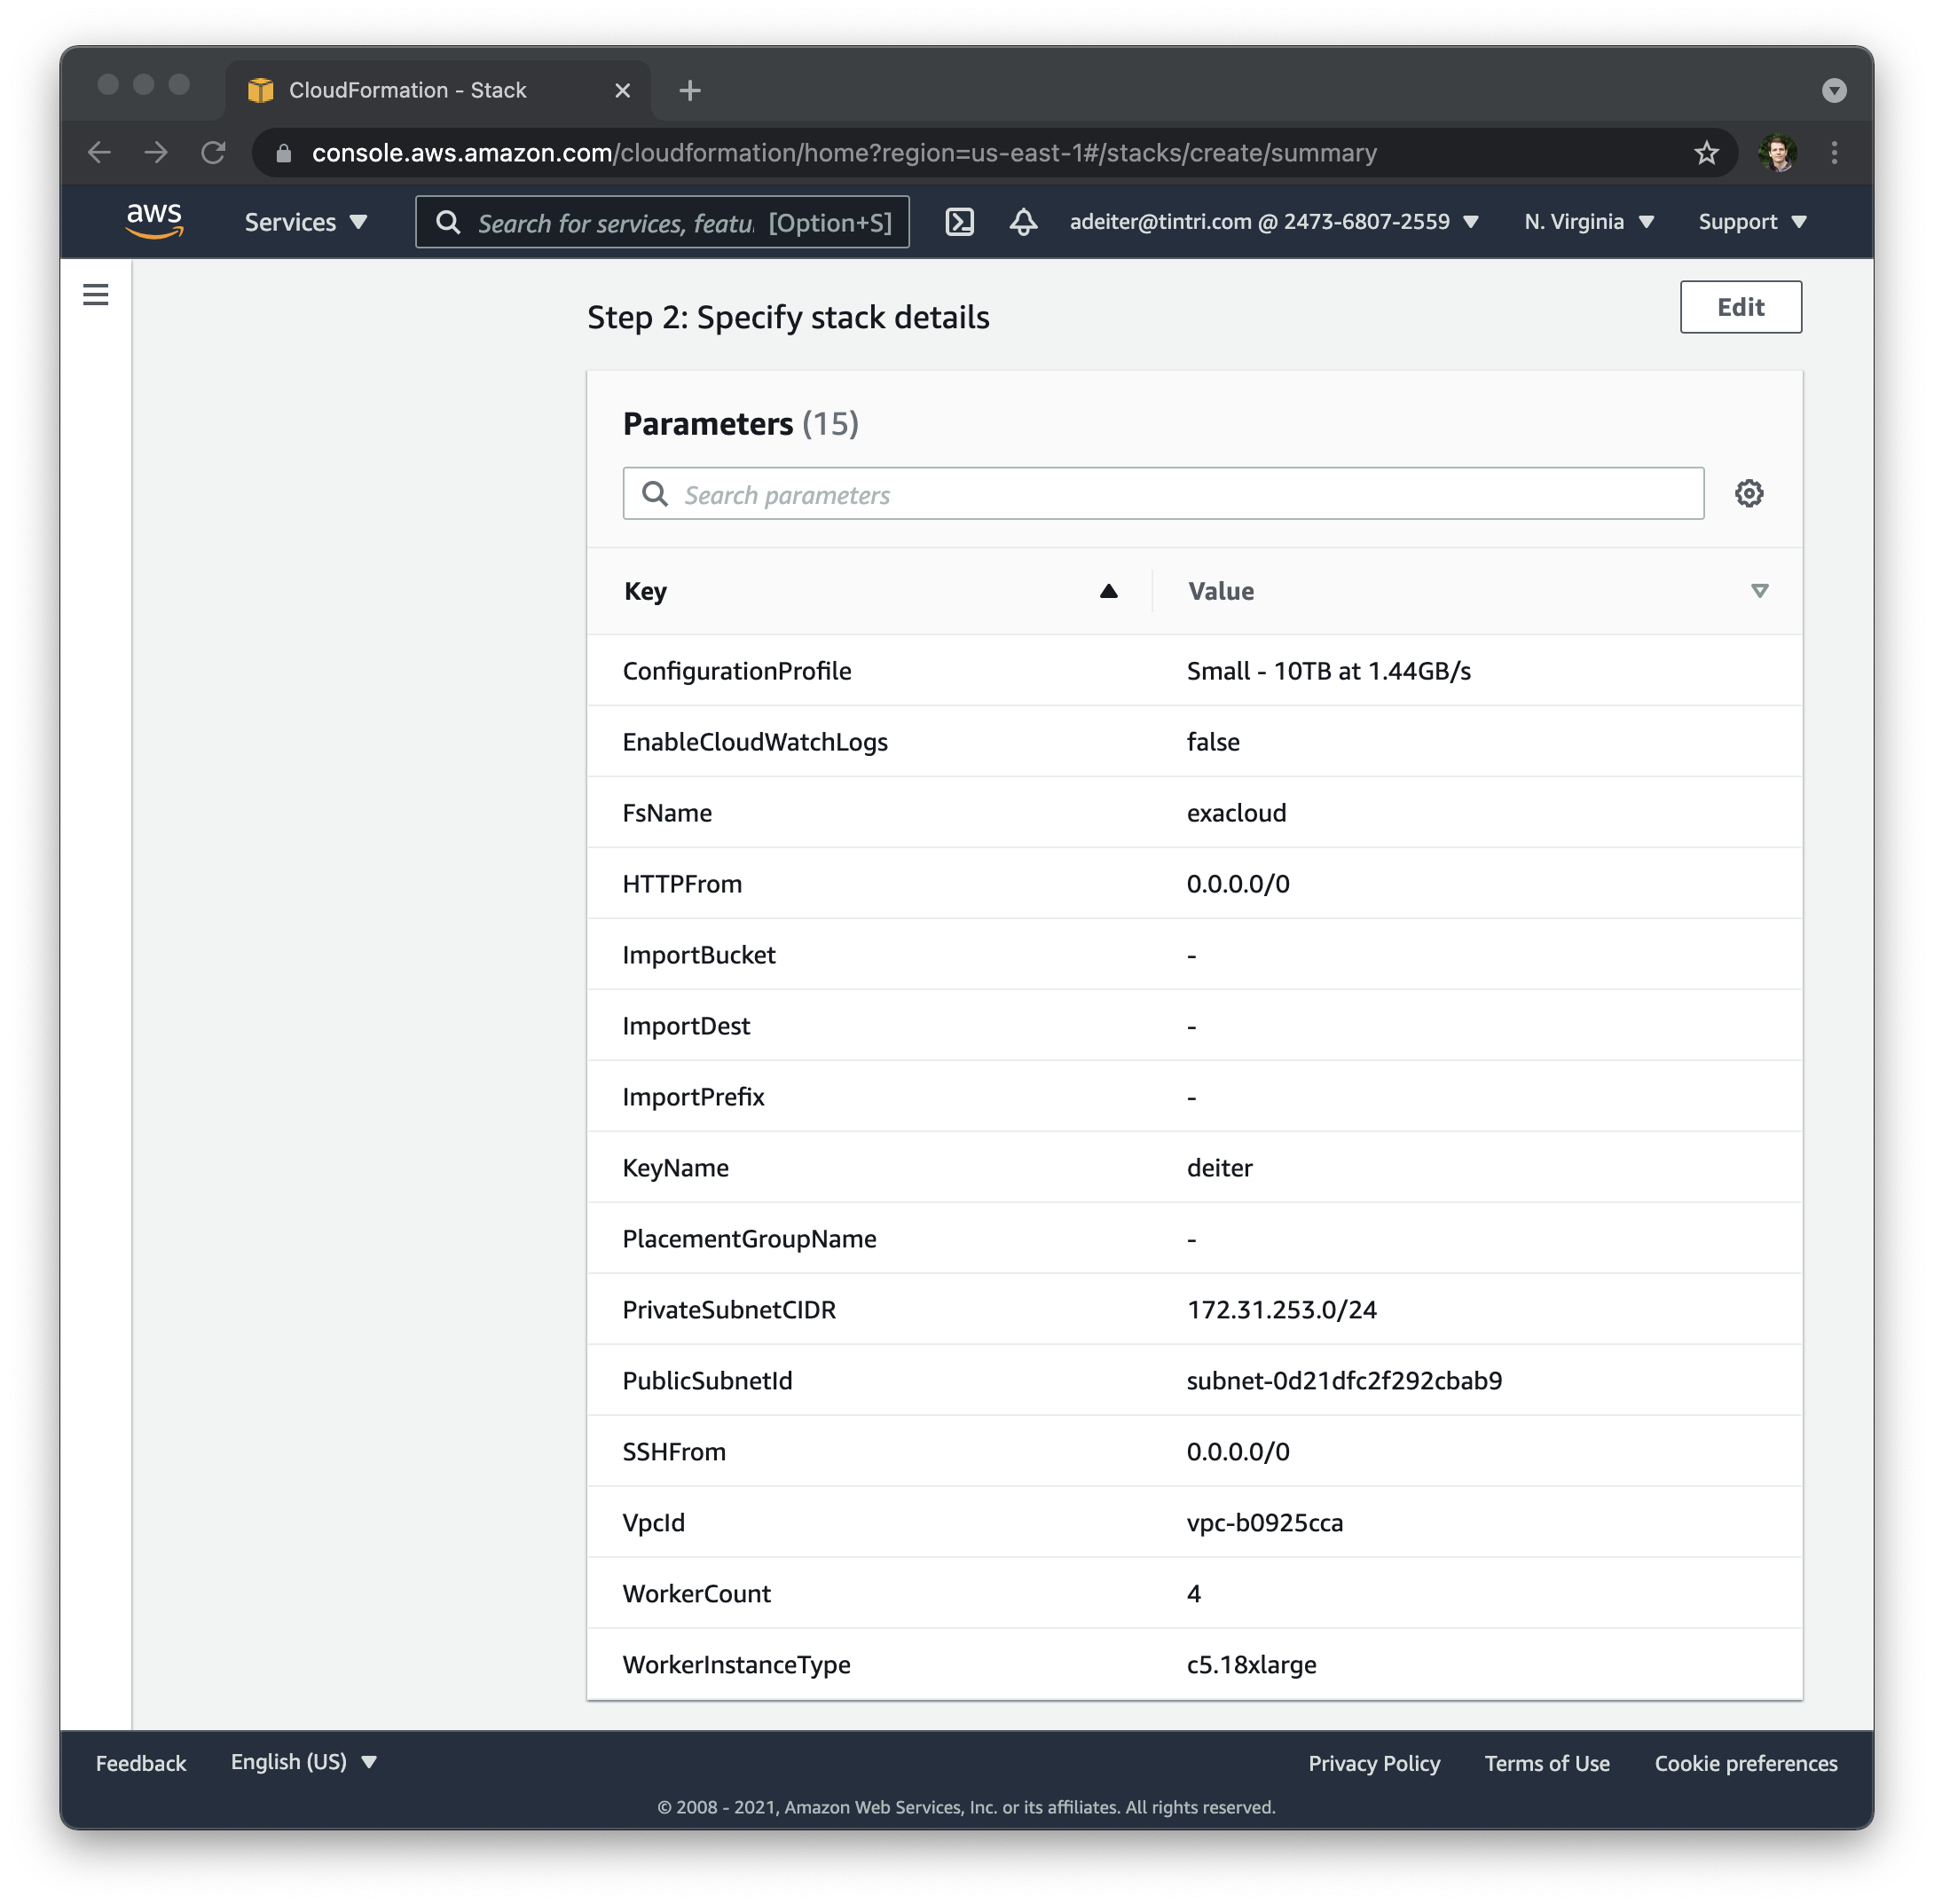Open the Privacy Policy link

coord(1373,1764)
